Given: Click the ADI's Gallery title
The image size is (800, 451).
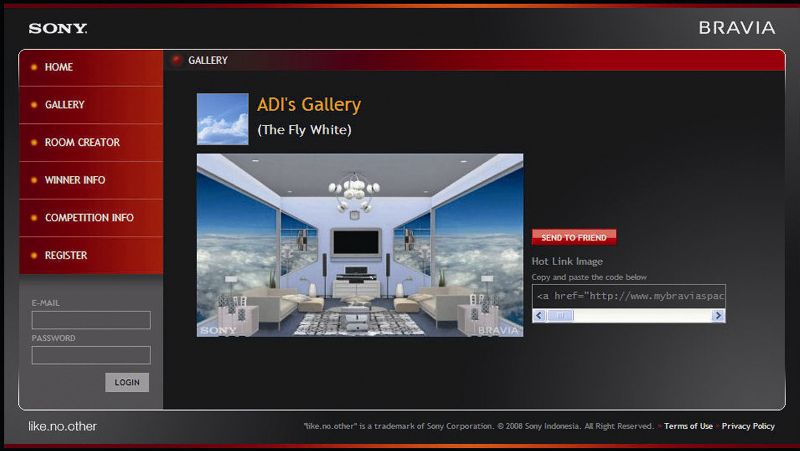Looking at the screenshot, I should [x=309, y=105].
